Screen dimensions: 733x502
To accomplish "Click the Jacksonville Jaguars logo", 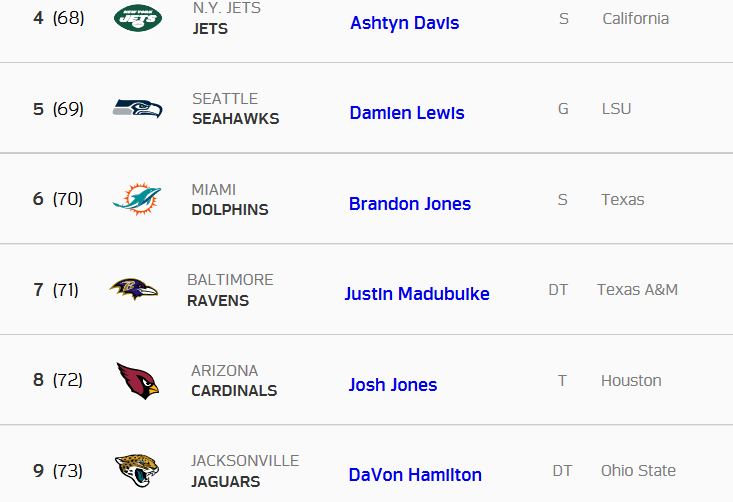I will [137, 470].
